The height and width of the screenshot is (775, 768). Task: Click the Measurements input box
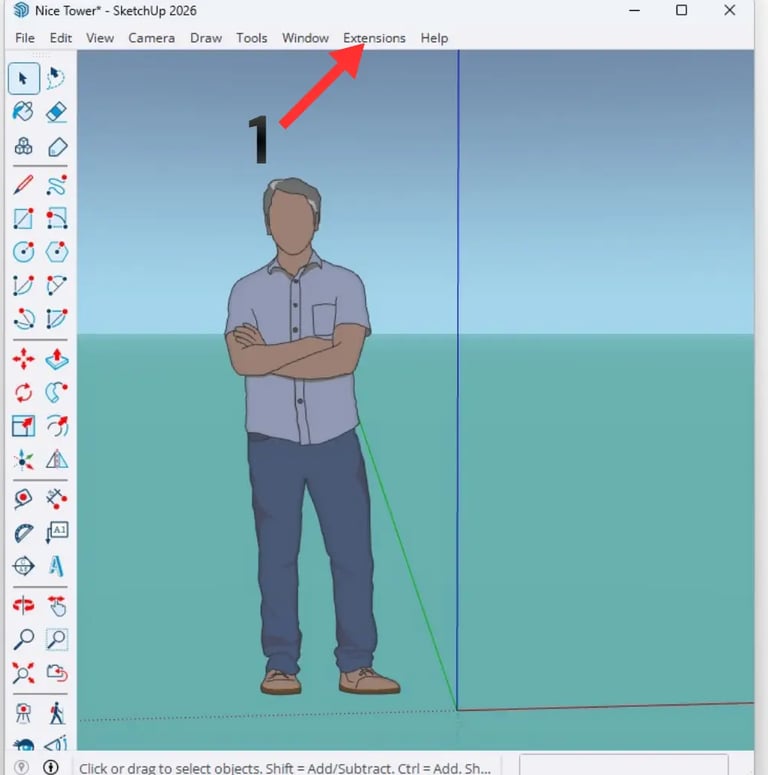click(624, 765)
